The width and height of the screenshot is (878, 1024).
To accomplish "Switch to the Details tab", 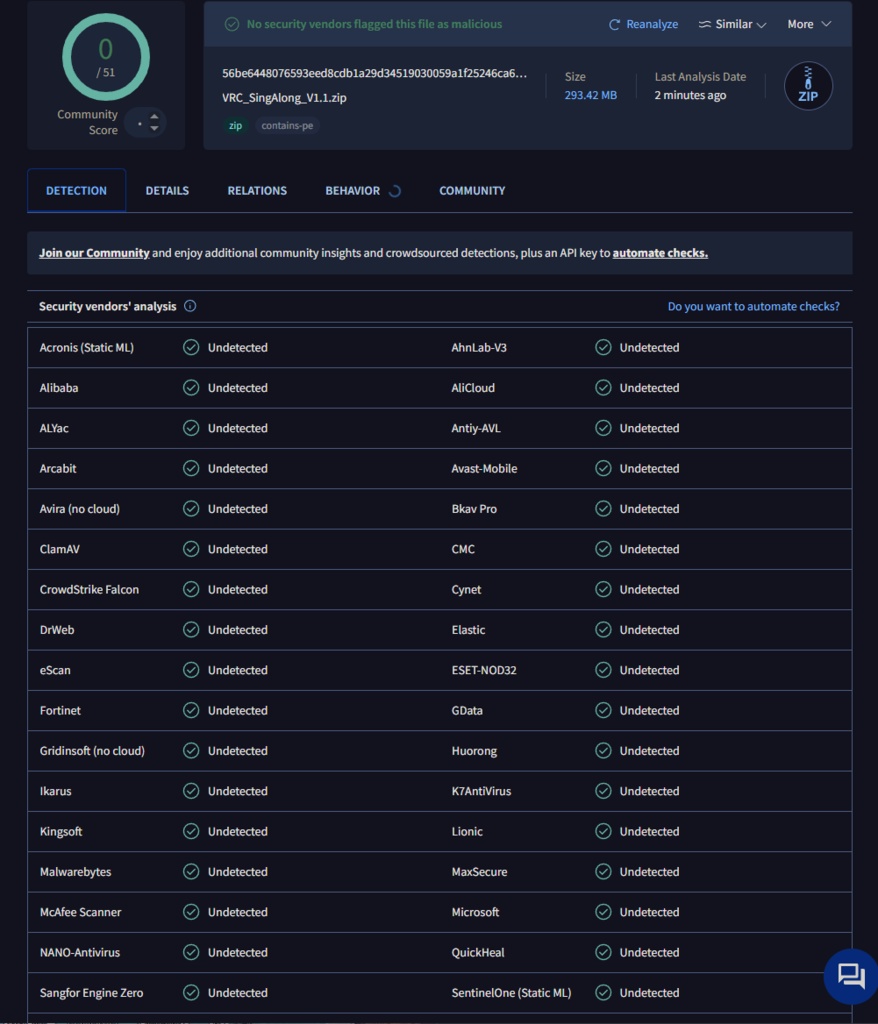I will [x=167, y=191].
